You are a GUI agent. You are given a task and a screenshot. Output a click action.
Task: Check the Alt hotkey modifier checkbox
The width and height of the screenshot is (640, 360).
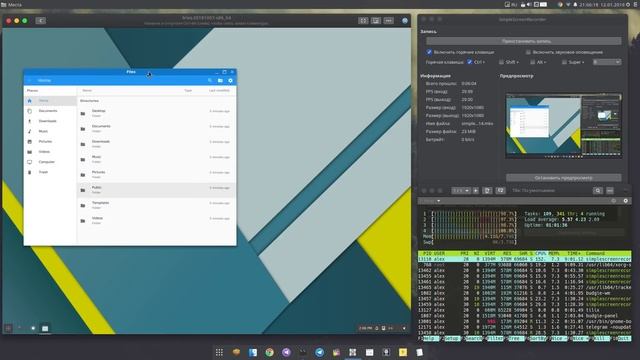coord(532,62)
